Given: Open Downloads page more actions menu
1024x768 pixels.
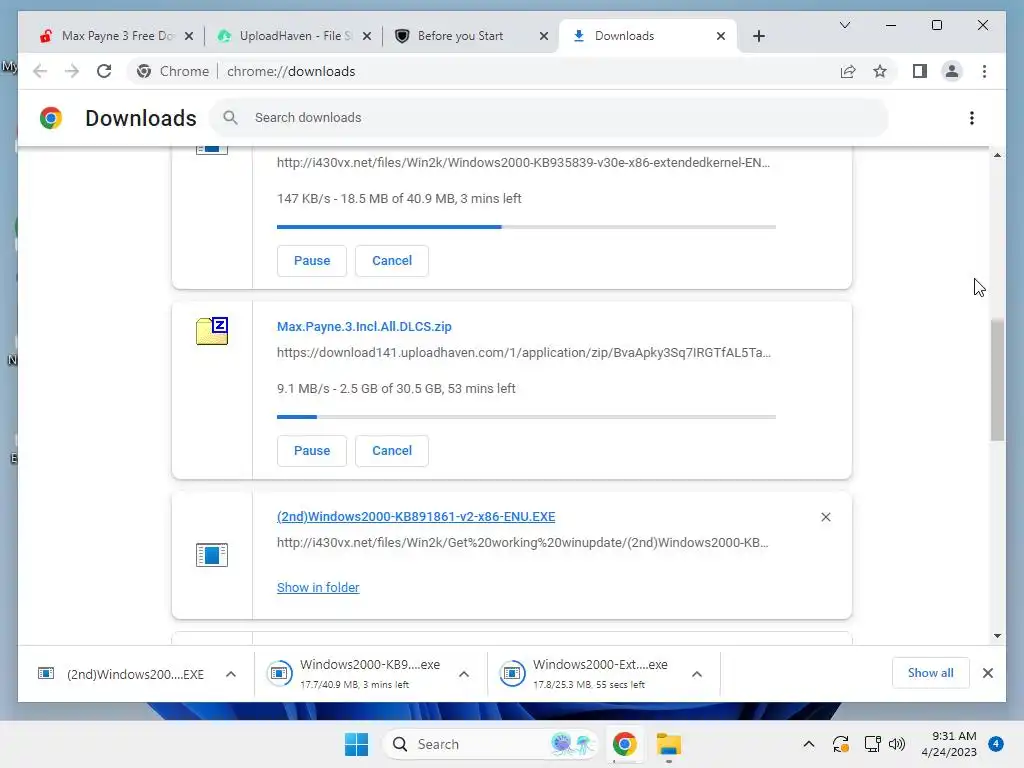Looking at the screenshot, I should tap(972, 118).
